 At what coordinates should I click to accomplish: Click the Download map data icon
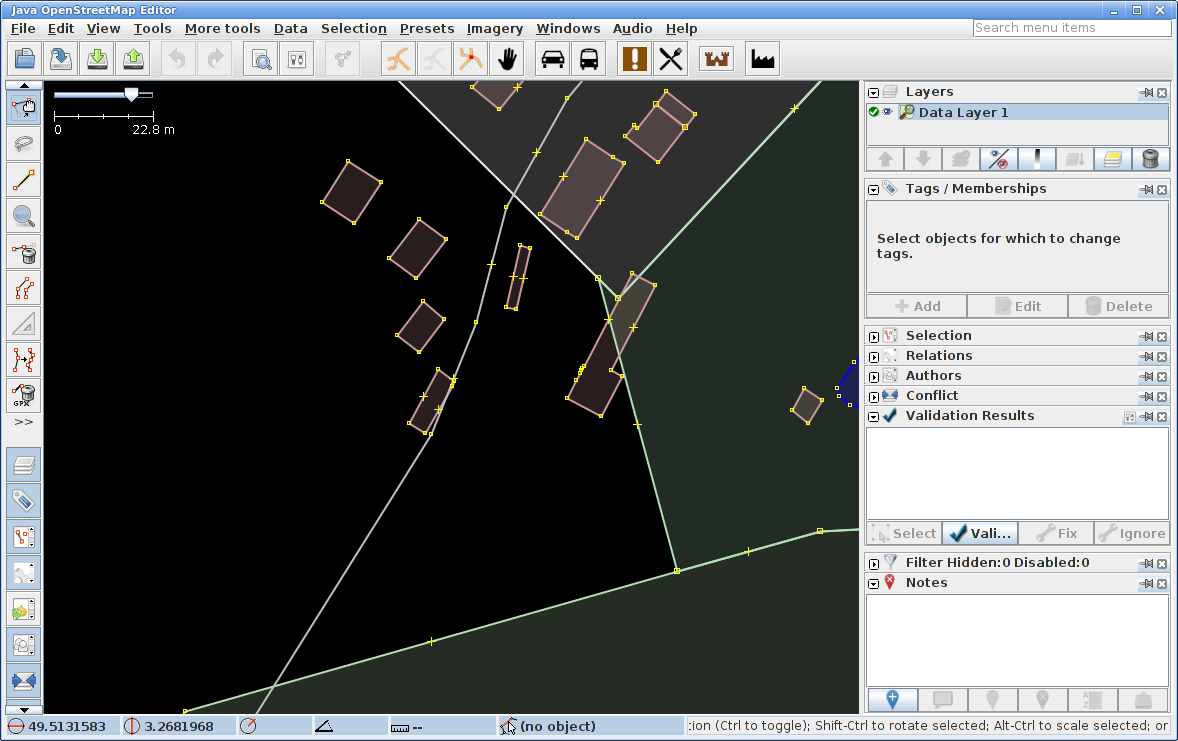coord(97,60)
